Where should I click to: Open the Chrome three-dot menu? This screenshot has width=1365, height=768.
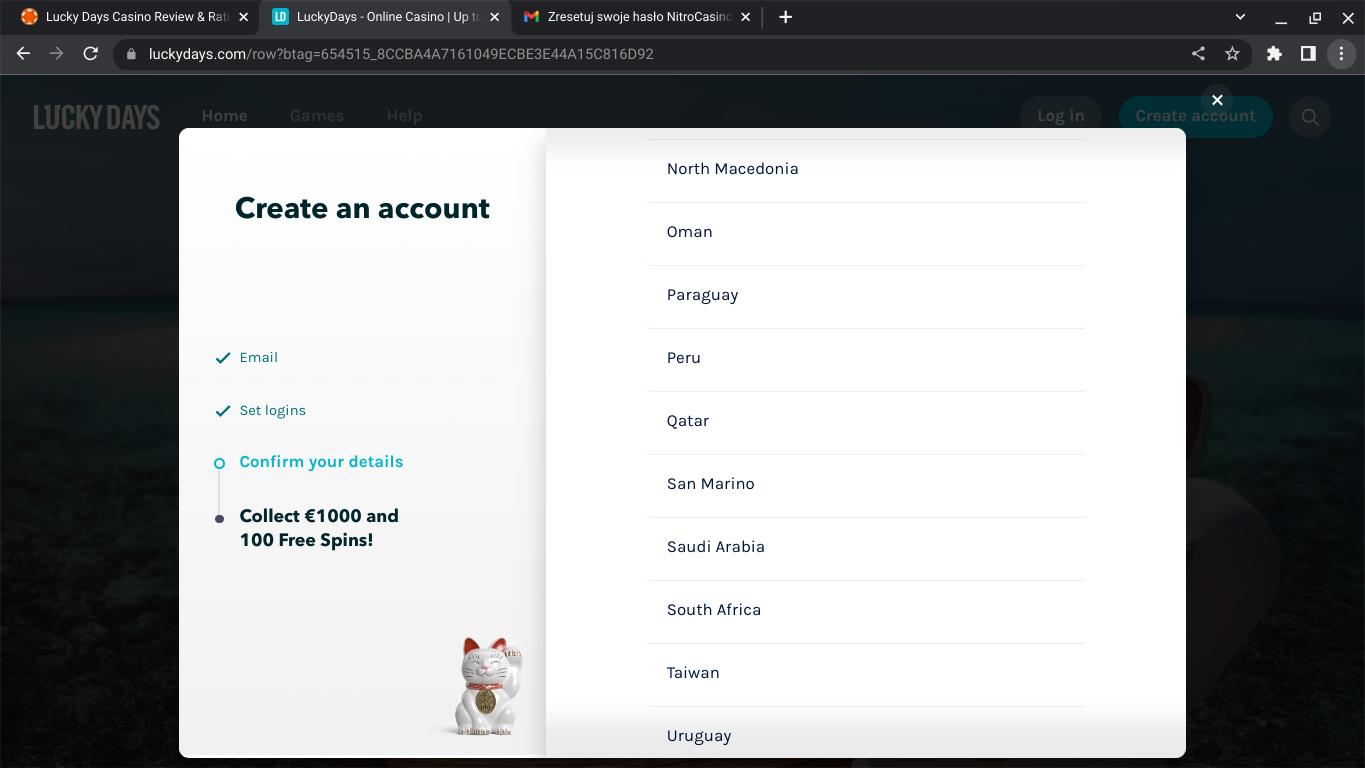(x=1341, y=54)
